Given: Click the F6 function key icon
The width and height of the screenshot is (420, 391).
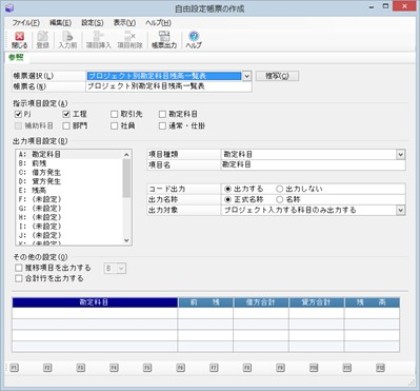Looking at the screenshot, I should pos(180,367).
